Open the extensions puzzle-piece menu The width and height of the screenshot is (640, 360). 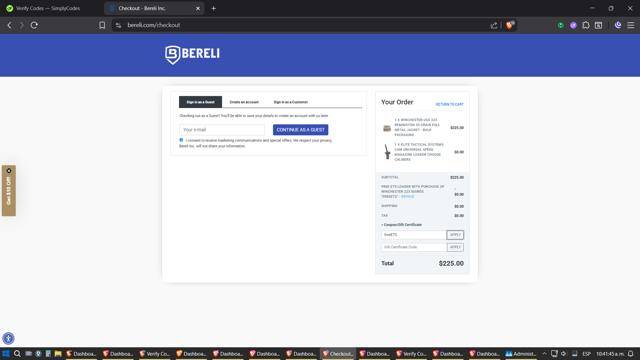[x=586, y=25]
